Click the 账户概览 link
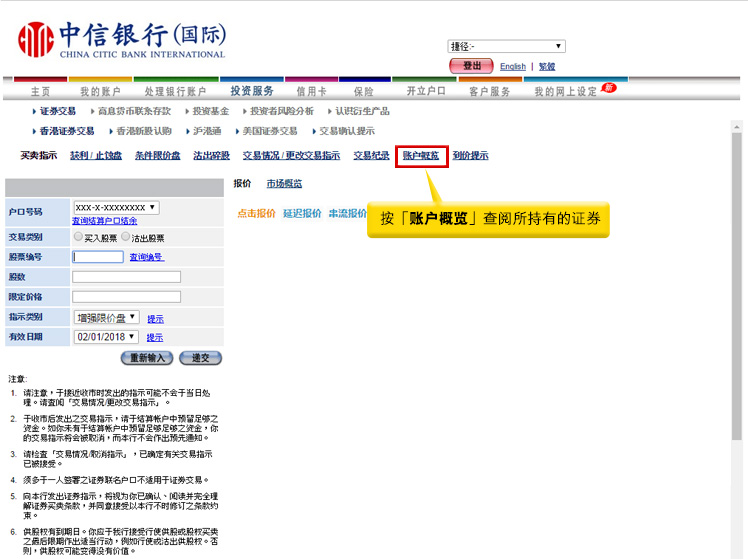Viewport: 748px width, 559px height. (421, 156)
